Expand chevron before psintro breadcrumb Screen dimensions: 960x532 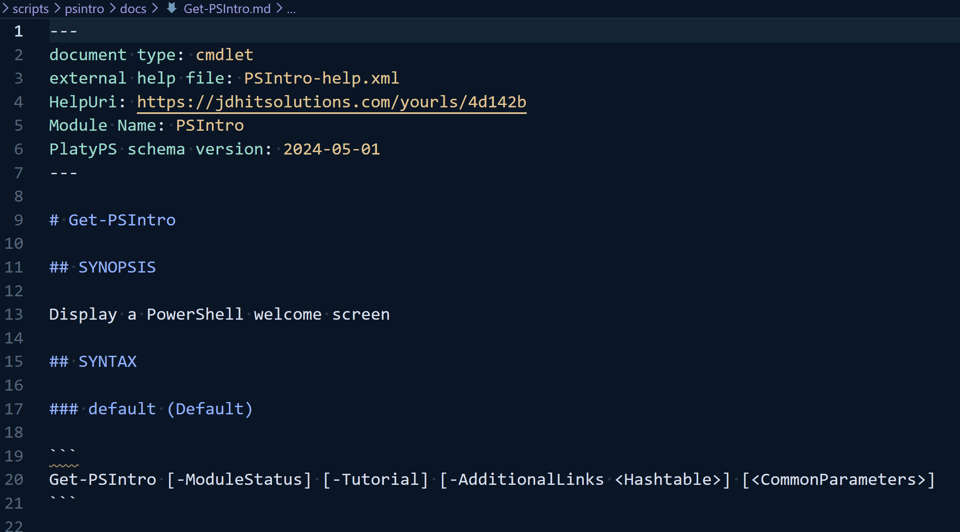pyautogui.click(x=57, y=9)
